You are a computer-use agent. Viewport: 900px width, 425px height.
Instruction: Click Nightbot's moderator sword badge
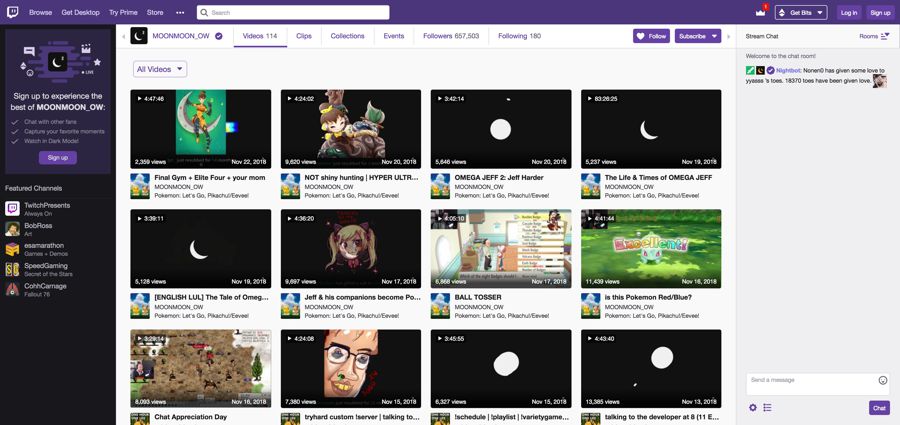coord(750,70)
